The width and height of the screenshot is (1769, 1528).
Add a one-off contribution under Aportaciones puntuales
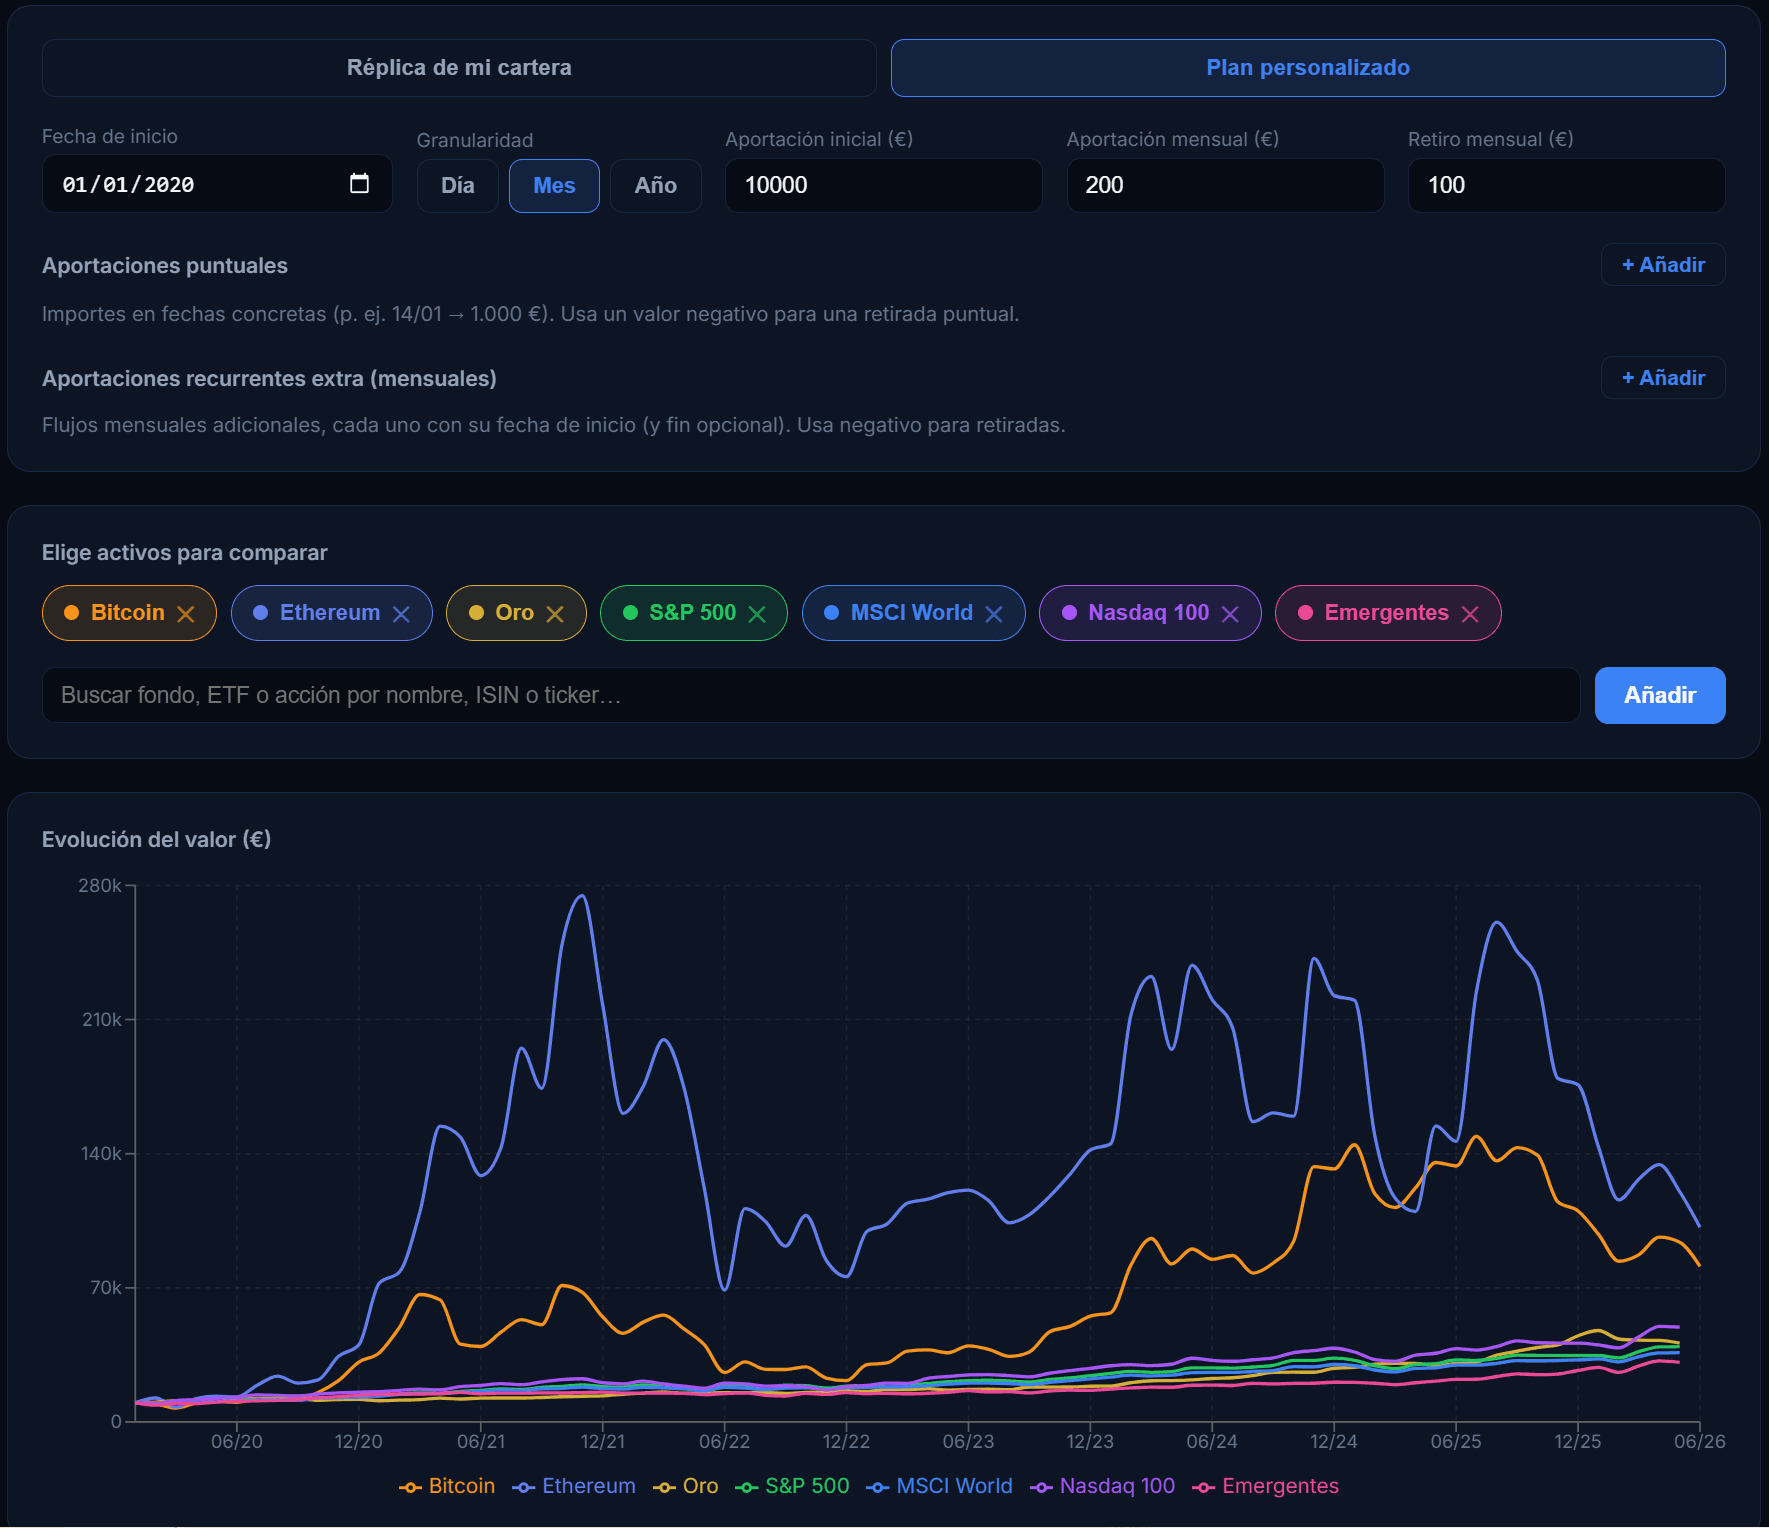pos(1663,265)
